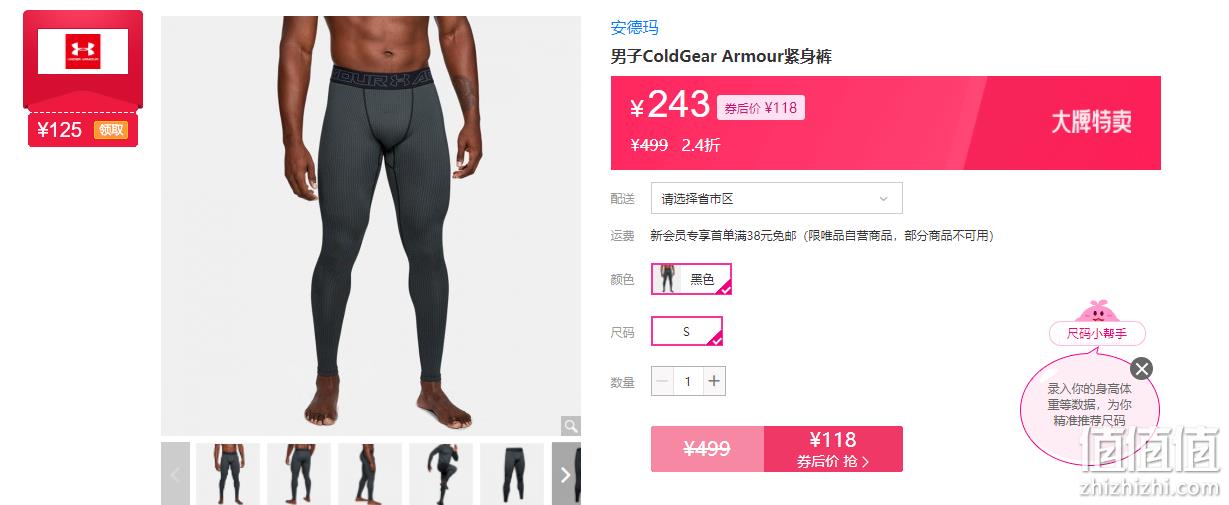Click the previous thumbnails arrow

point(175,474)
